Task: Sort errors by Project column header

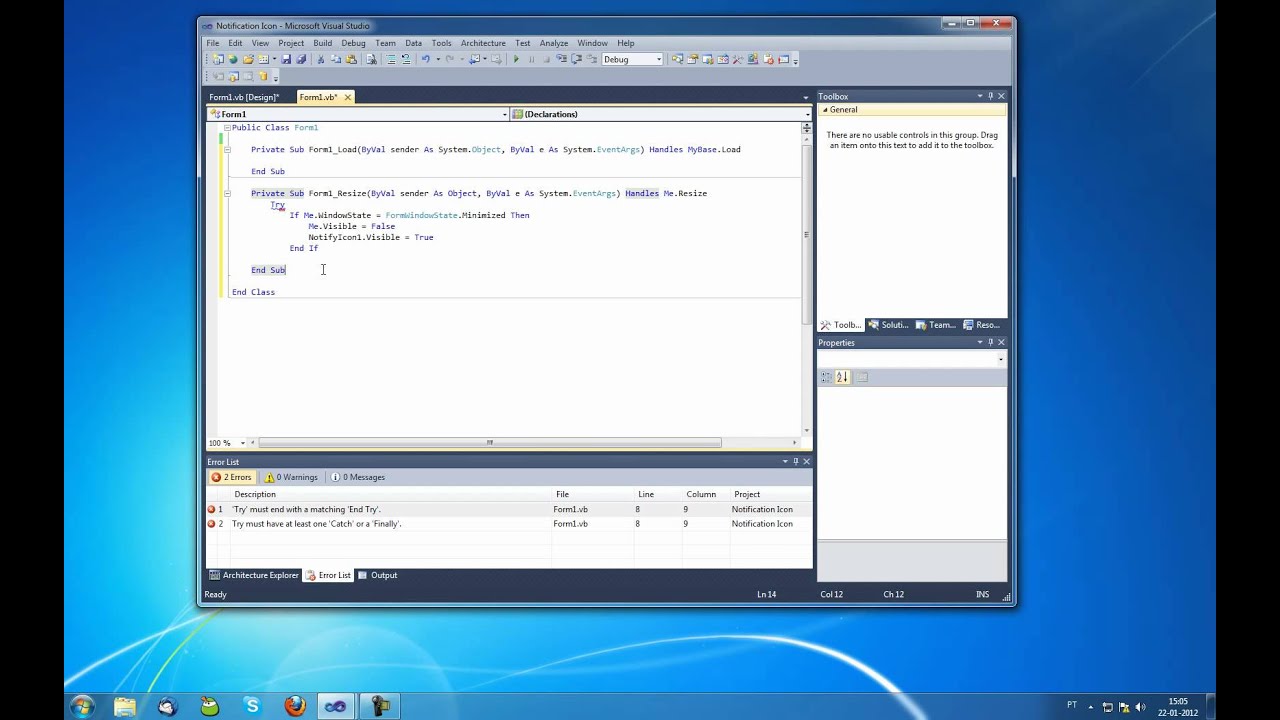Action: click(770, 494)
